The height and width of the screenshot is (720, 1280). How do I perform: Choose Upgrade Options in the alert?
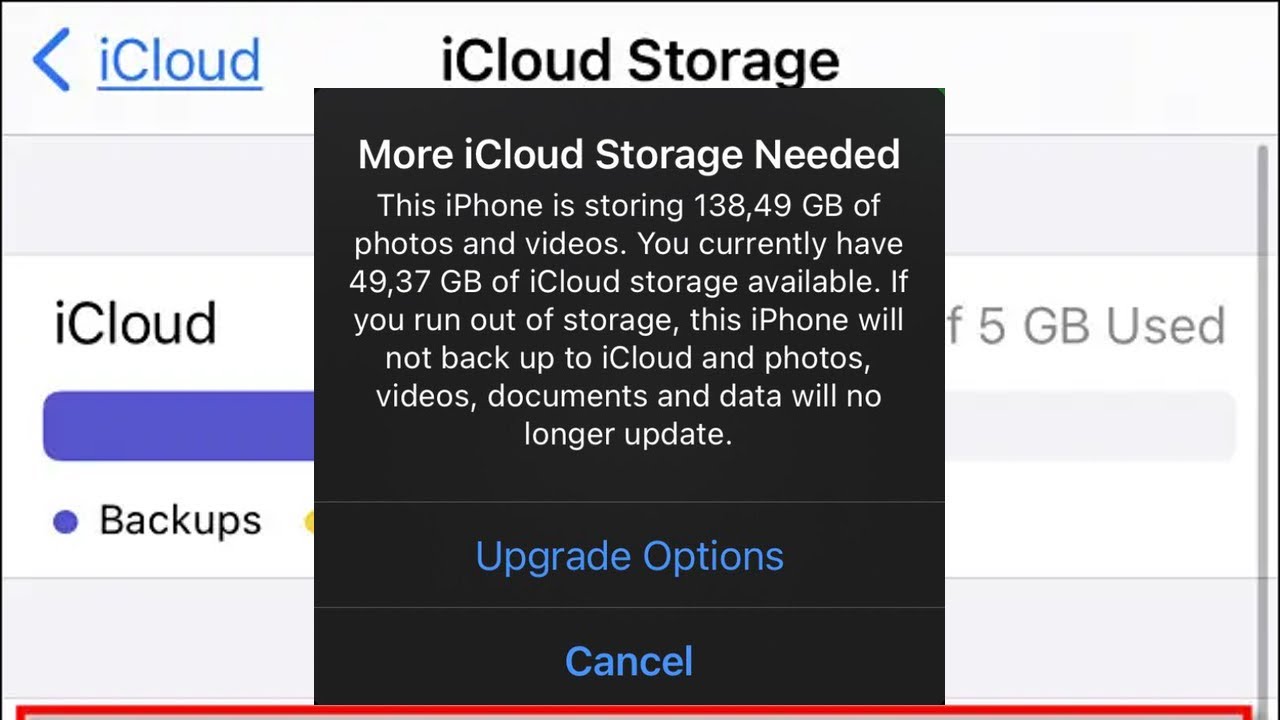629,556
